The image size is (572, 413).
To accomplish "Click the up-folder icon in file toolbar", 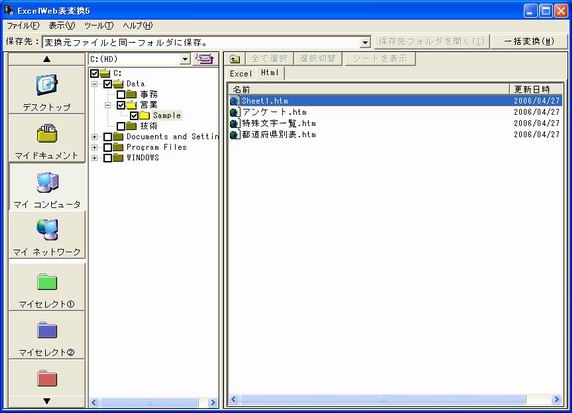I will click(235, 59).
